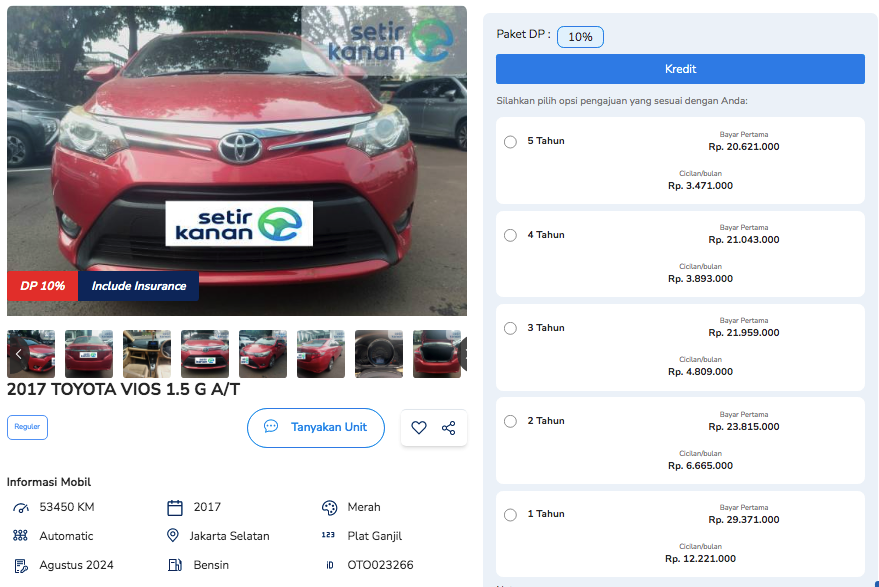This screenshot has height=587, width=879.
Task: Click the Rp. 3.471.000 monthly installment
Action: [700, 186]
